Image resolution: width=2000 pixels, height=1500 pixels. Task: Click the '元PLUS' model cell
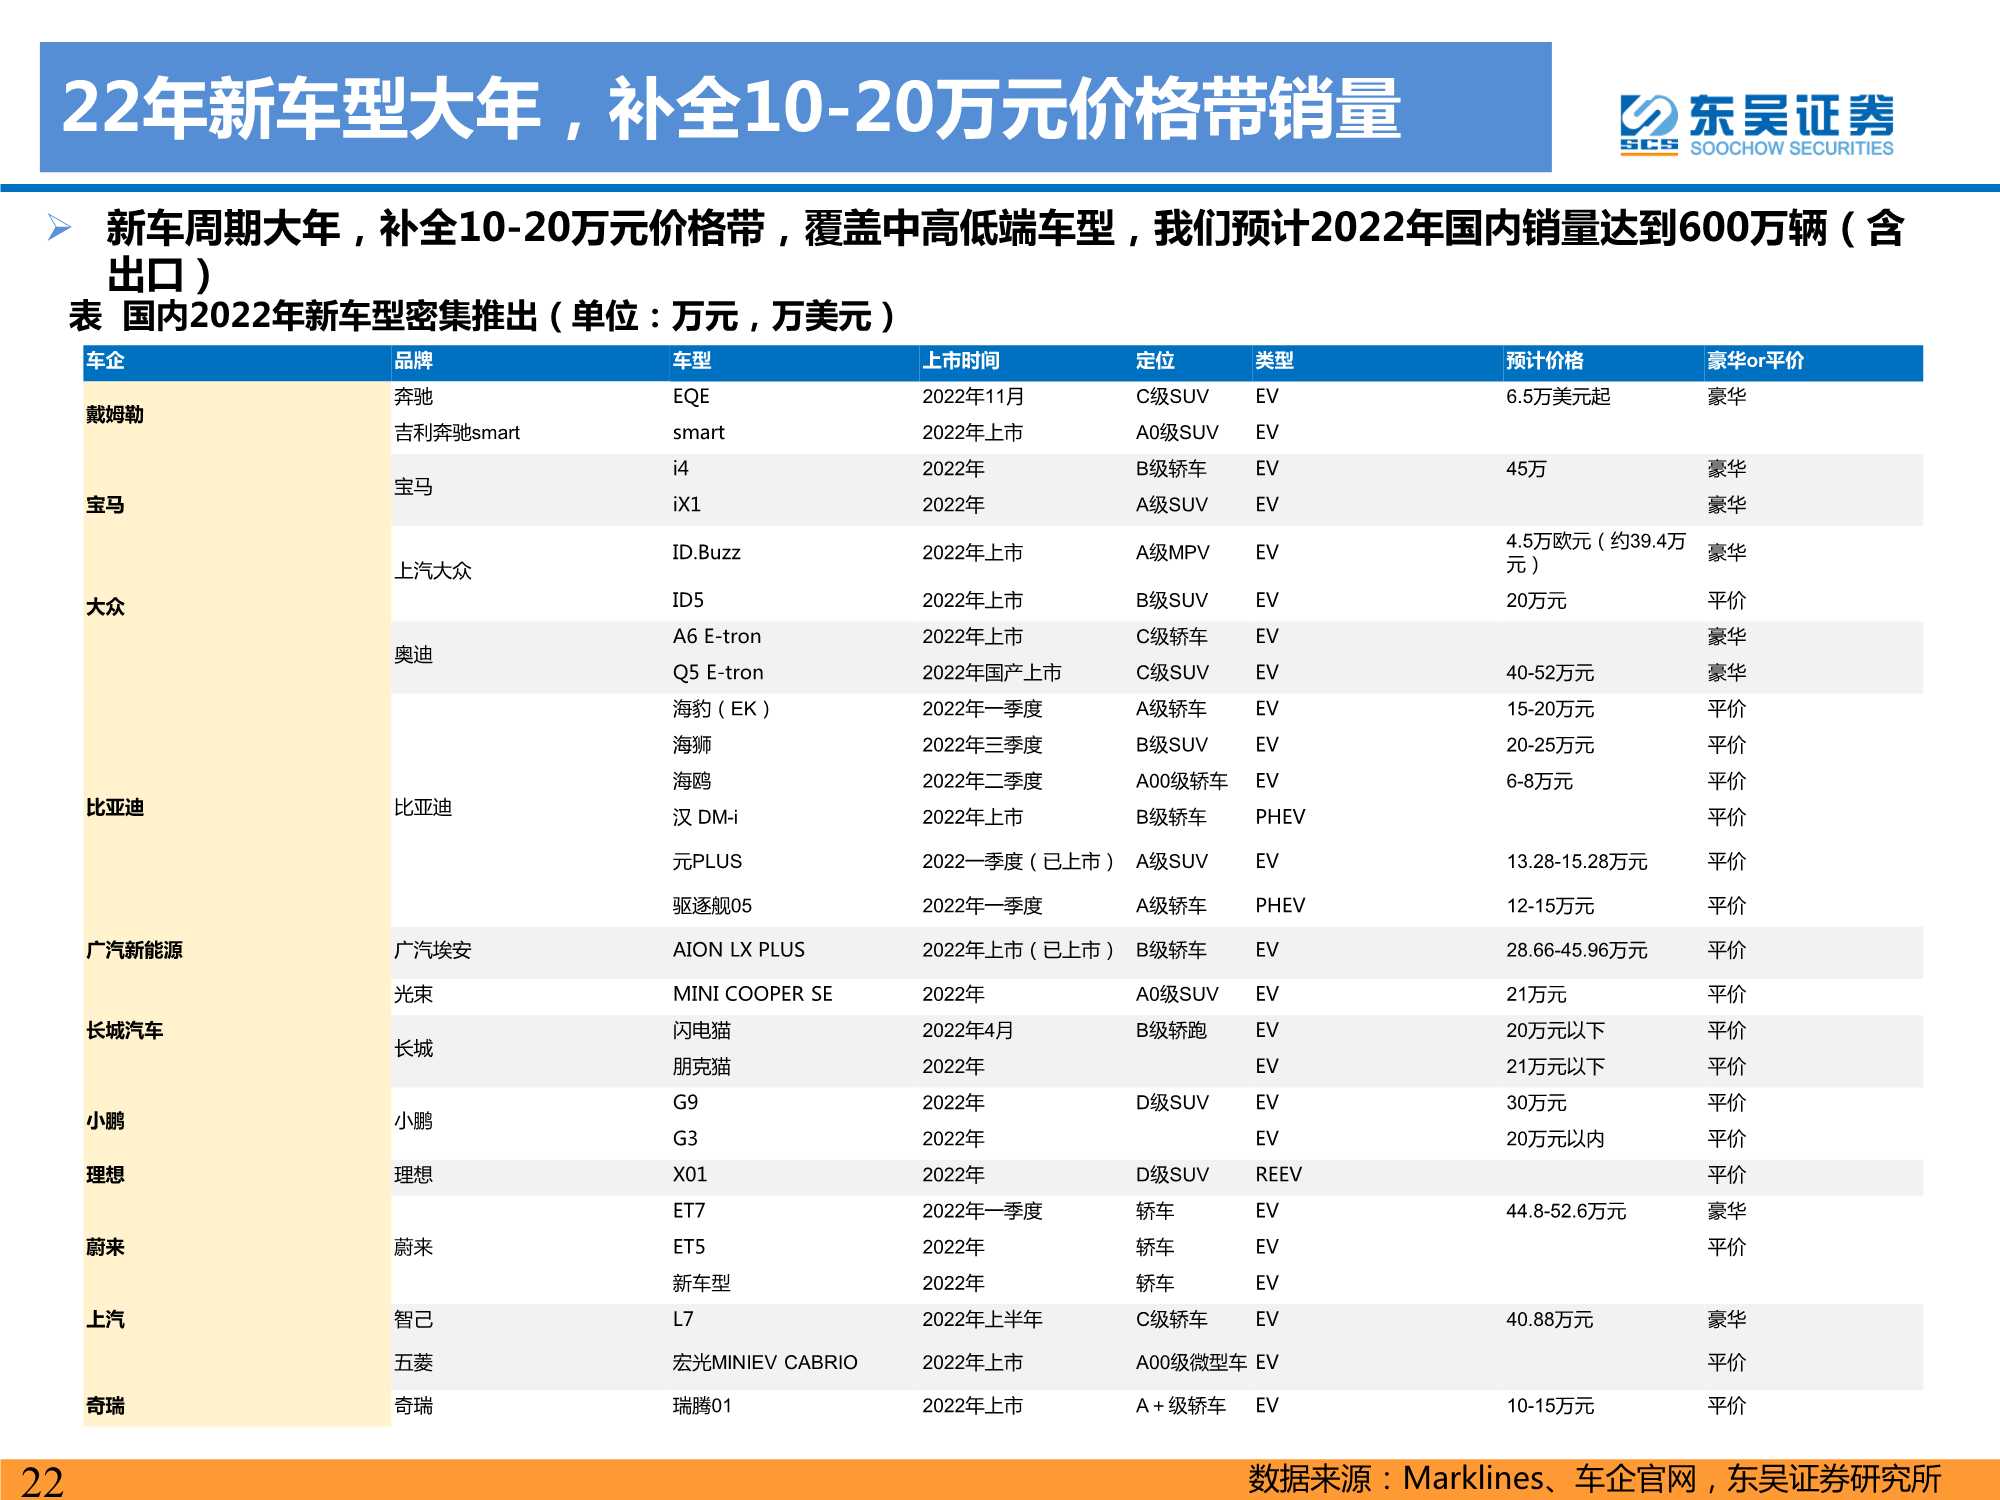707,862
